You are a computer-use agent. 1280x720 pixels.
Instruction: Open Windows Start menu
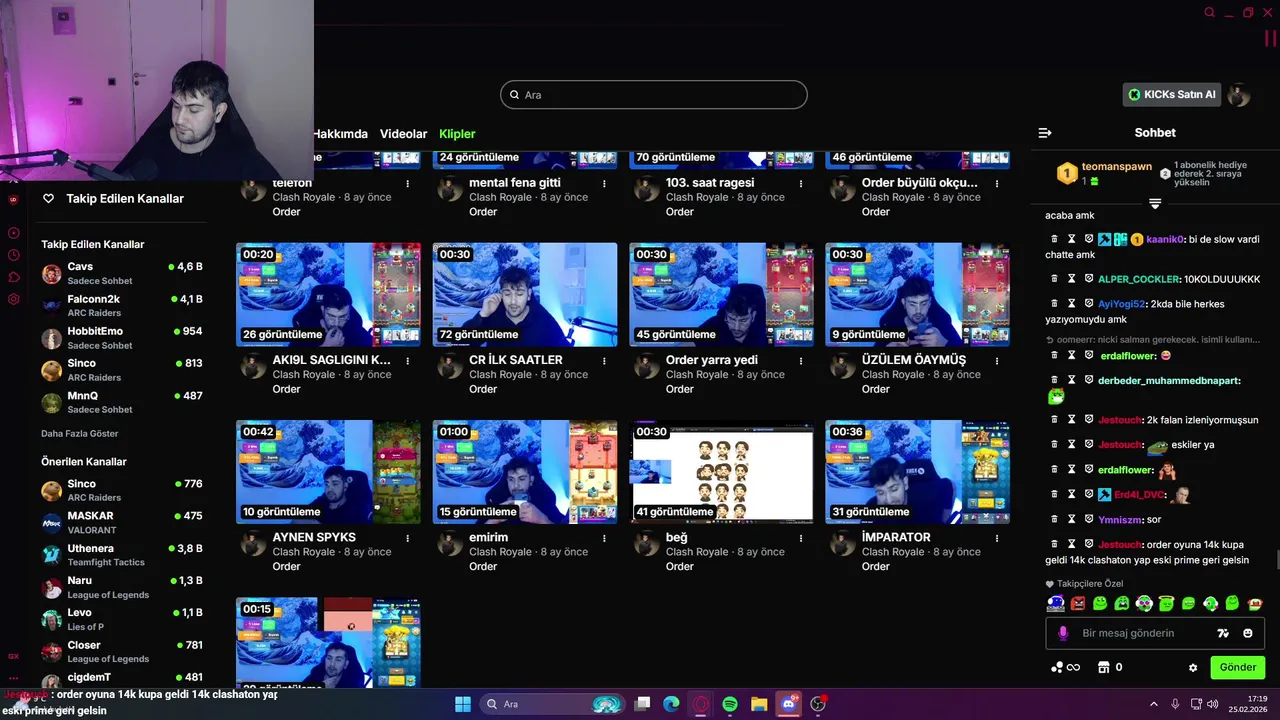point(463,704)
